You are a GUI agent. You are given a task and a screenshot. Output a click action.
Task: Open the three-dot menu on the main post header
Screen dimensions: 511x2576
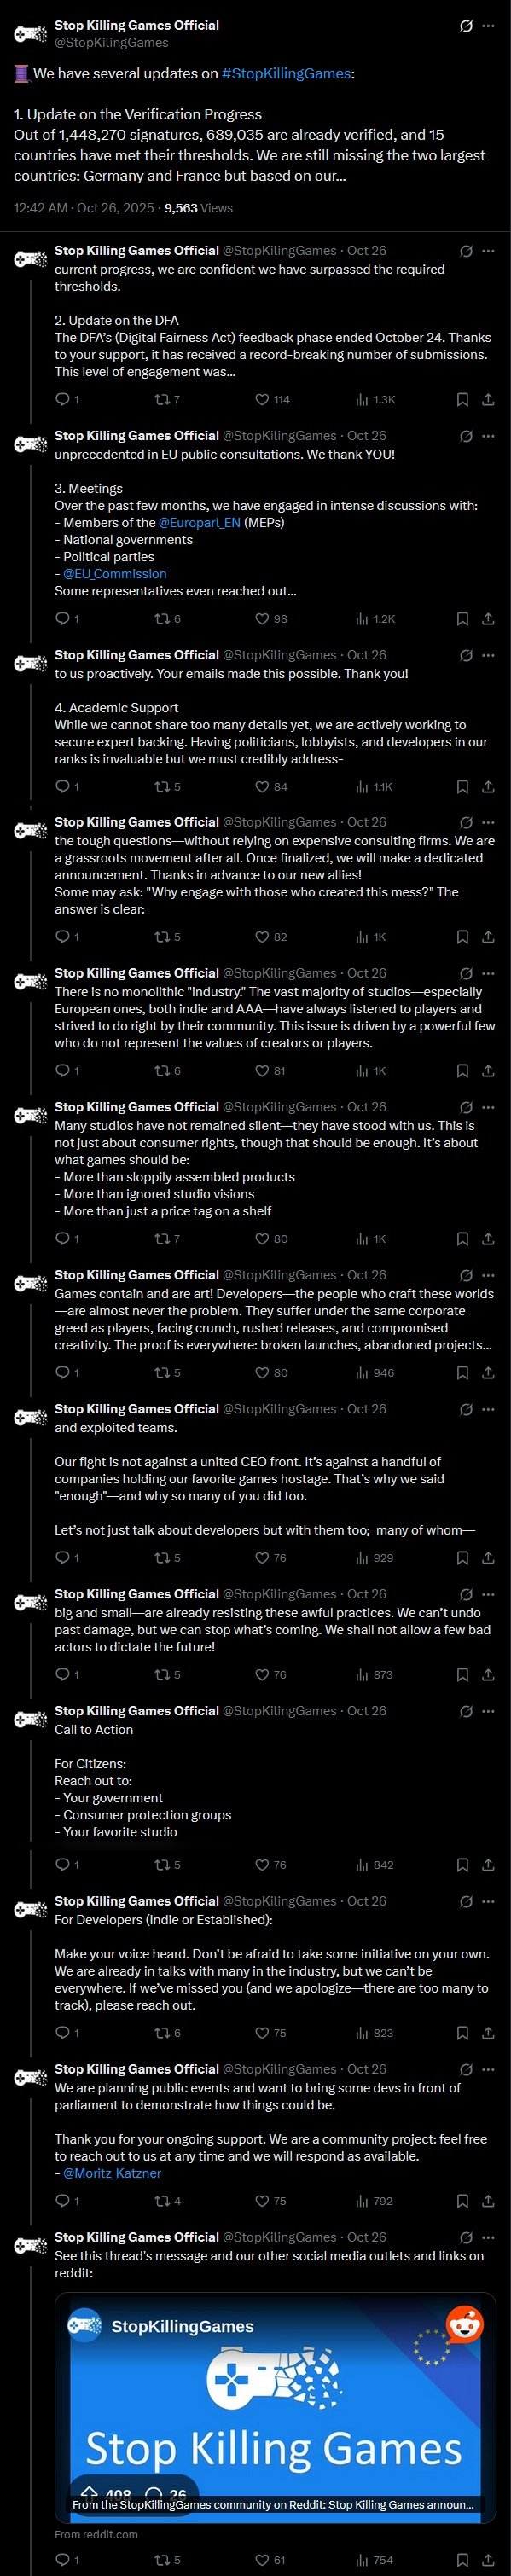[x=488, y=26]
